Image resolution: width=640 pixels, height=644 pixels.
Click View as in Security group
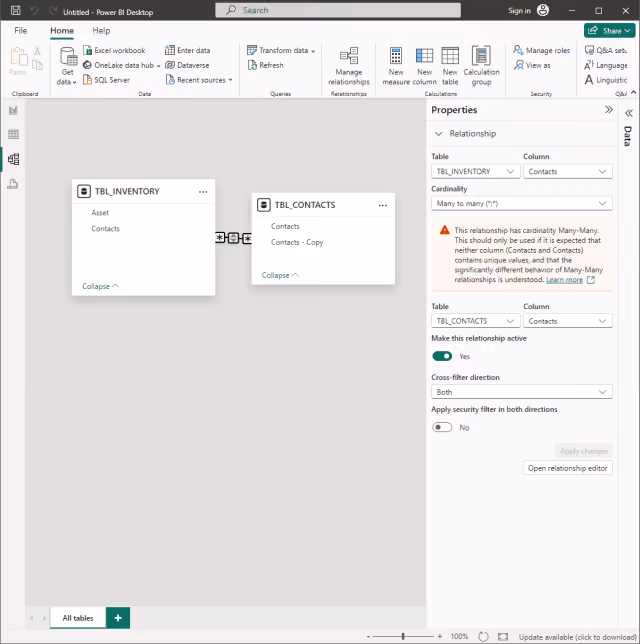[532, 65]
